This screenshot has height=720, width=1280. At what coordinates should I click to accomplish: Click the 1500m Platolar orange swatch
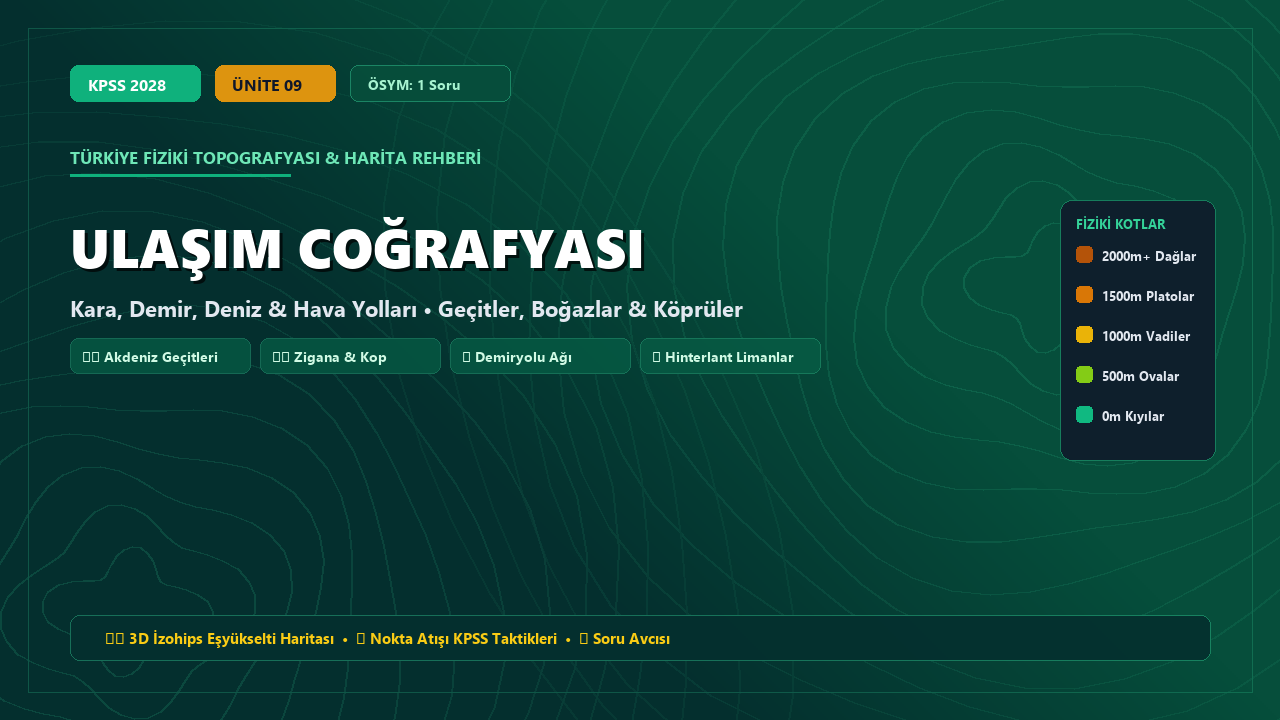tap(1084, 295)
